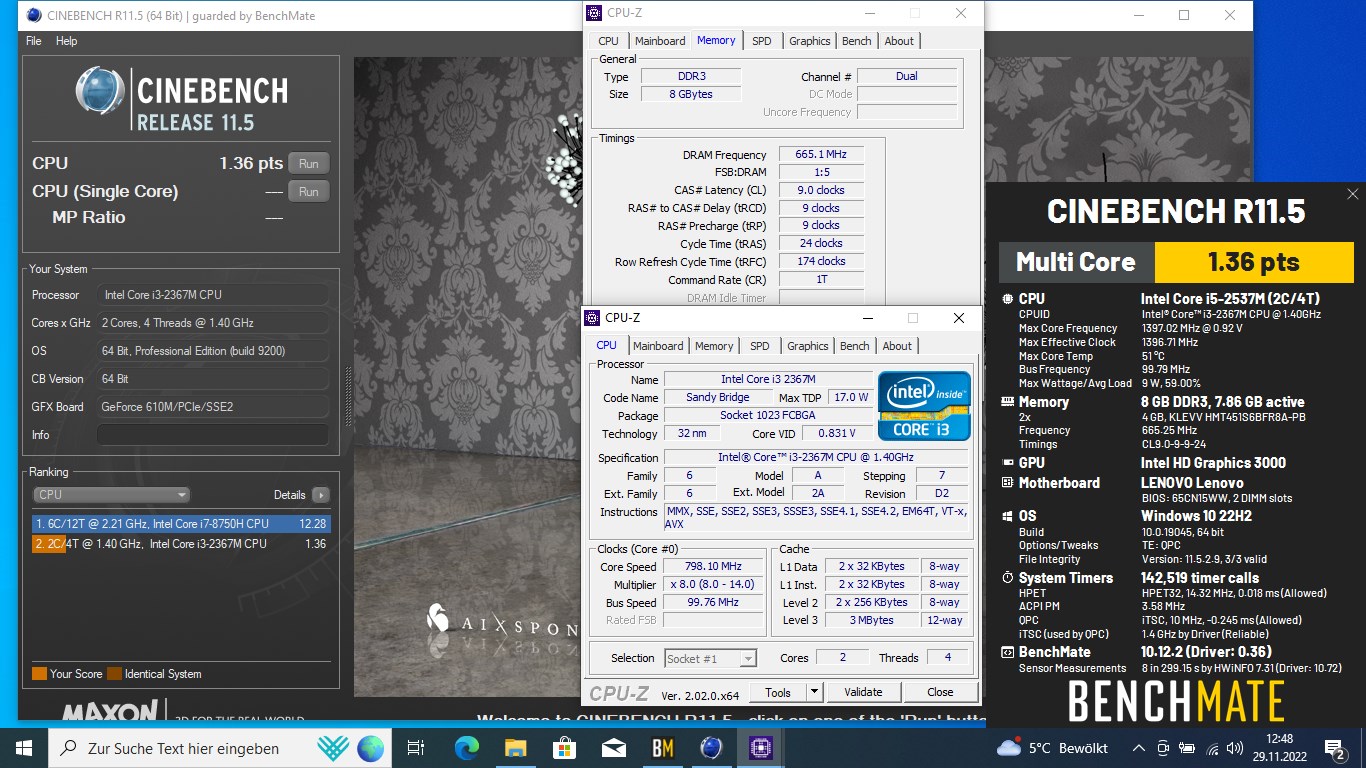The image size is (1366, 768).
Task: Click the Motherboard section icon in BenchMate
Action: coord(1007,483)
